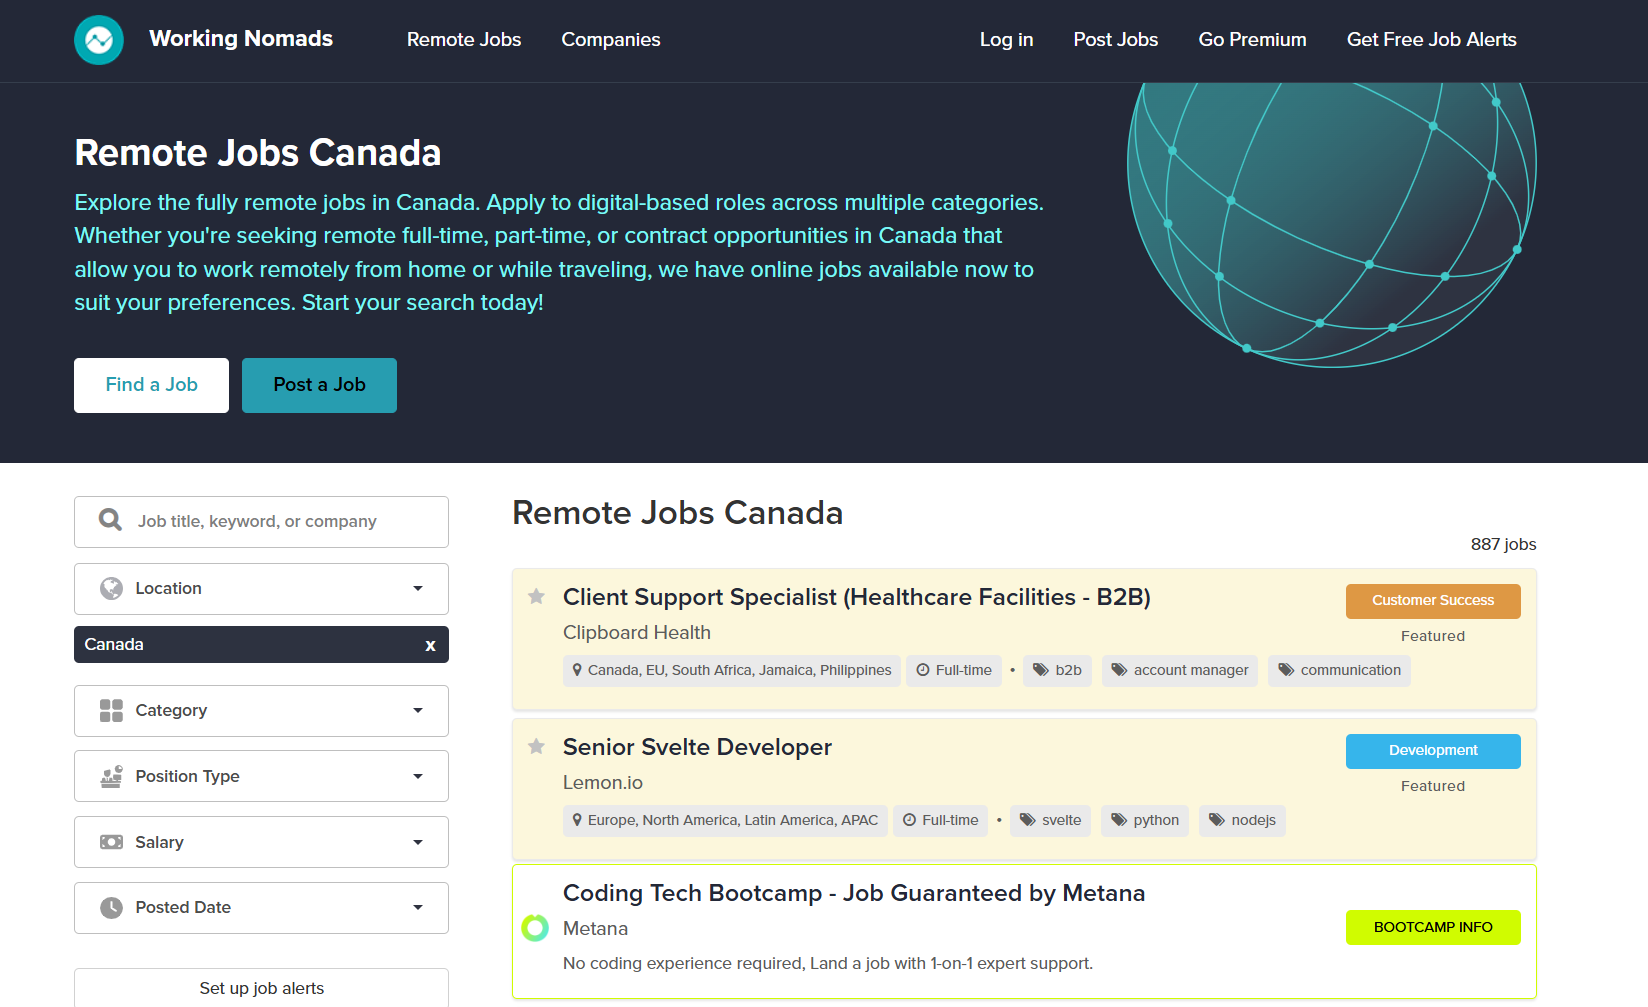Click the Clipboard Health company name
This screenshot has width=1648, height=1007.
[x=637, y=633]
